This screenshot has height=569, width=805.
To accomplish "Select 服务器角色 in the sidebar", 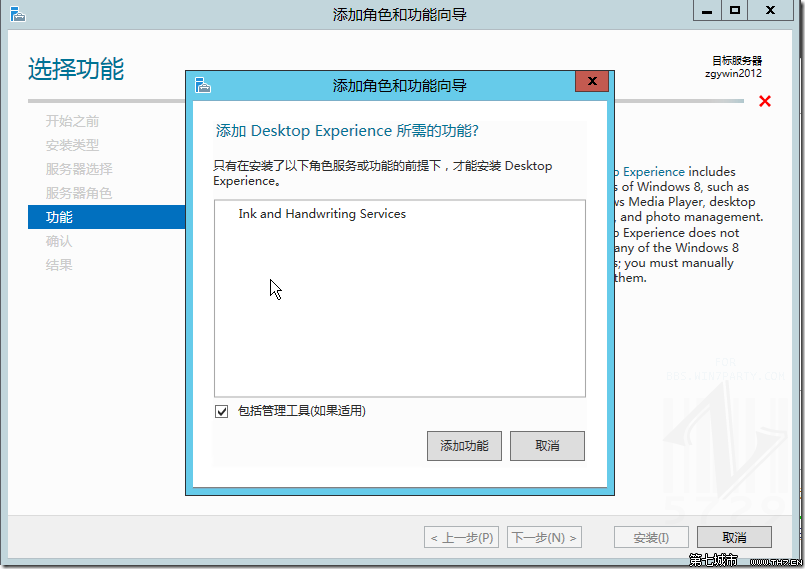I will point(79,193).
